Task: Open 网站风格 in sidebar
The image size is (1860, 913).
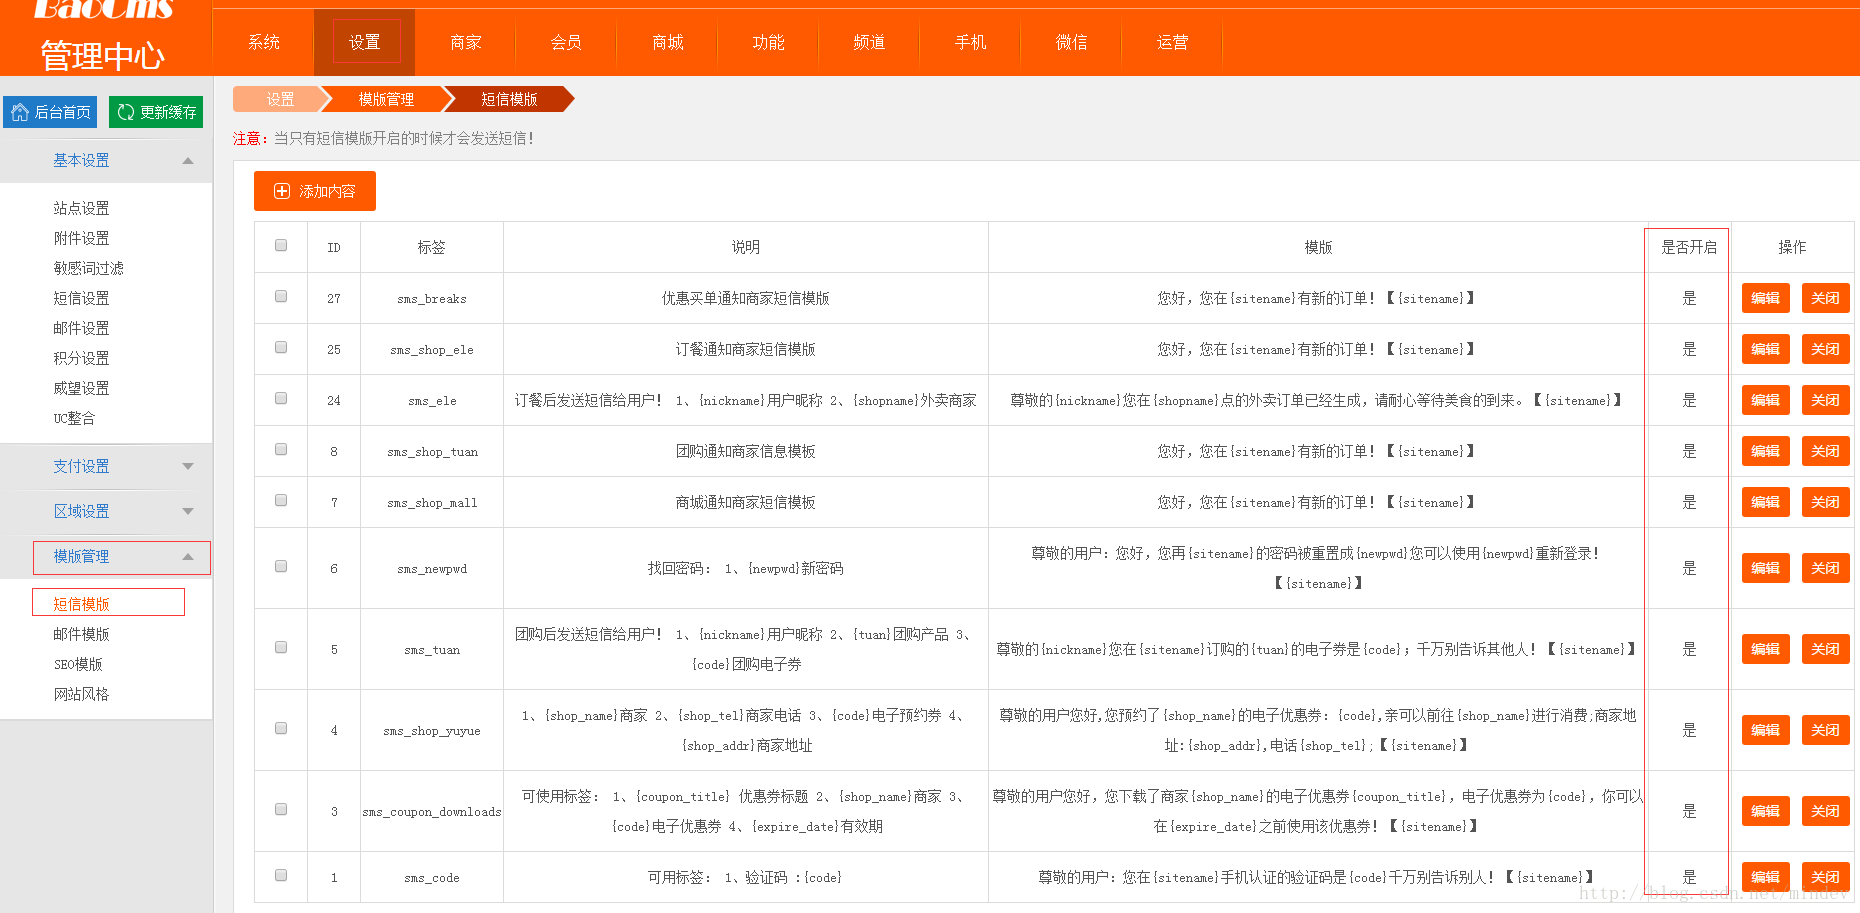Action: pos(81,694)
